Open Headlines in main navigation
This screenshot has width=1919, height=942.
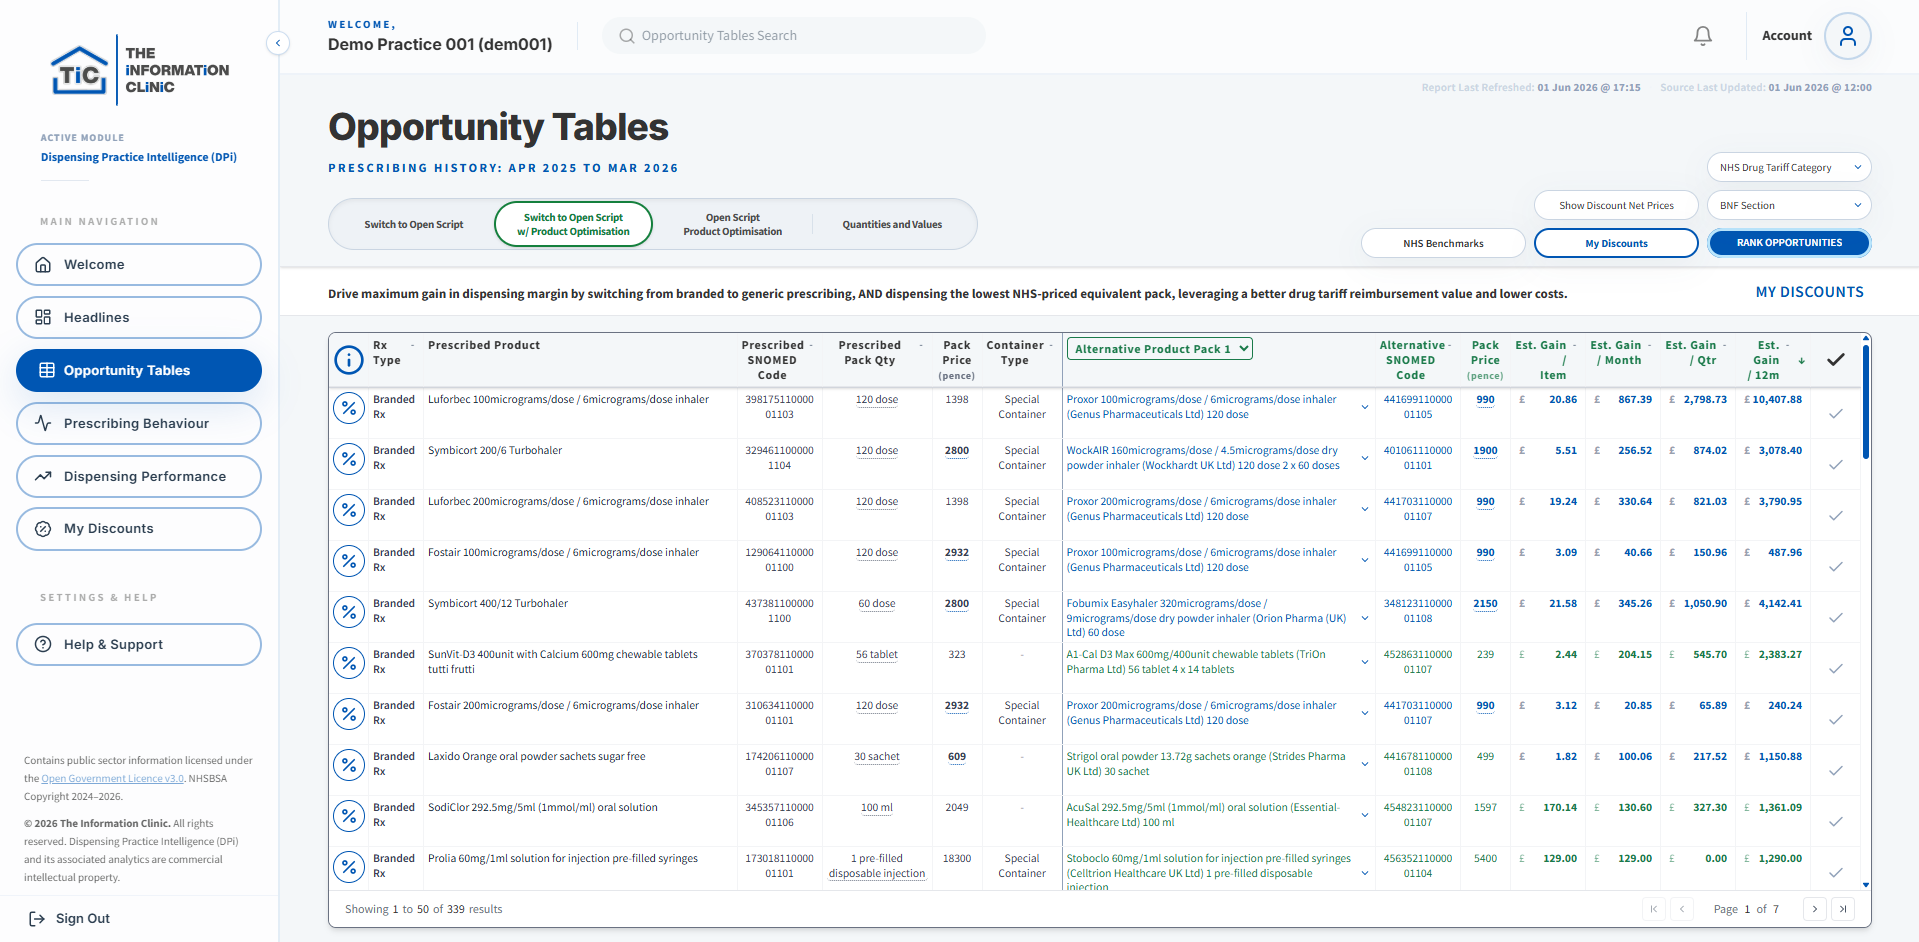coord(139,318)
